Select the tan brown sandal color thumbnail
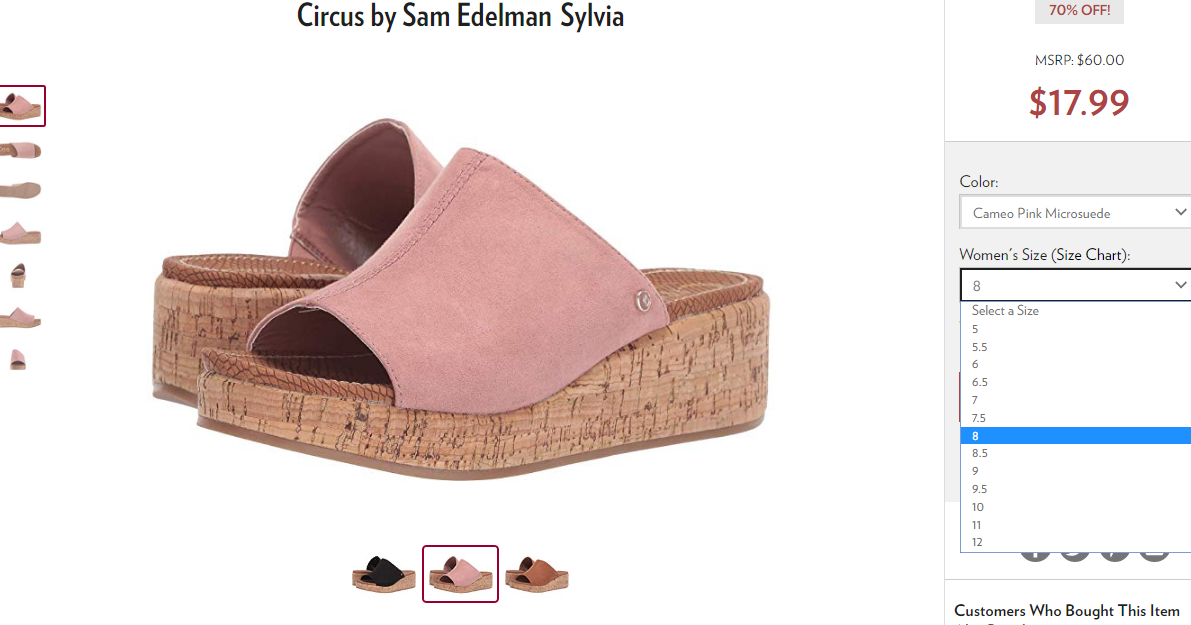Screen dimensions: 1191x625 [x=537, y=574]
